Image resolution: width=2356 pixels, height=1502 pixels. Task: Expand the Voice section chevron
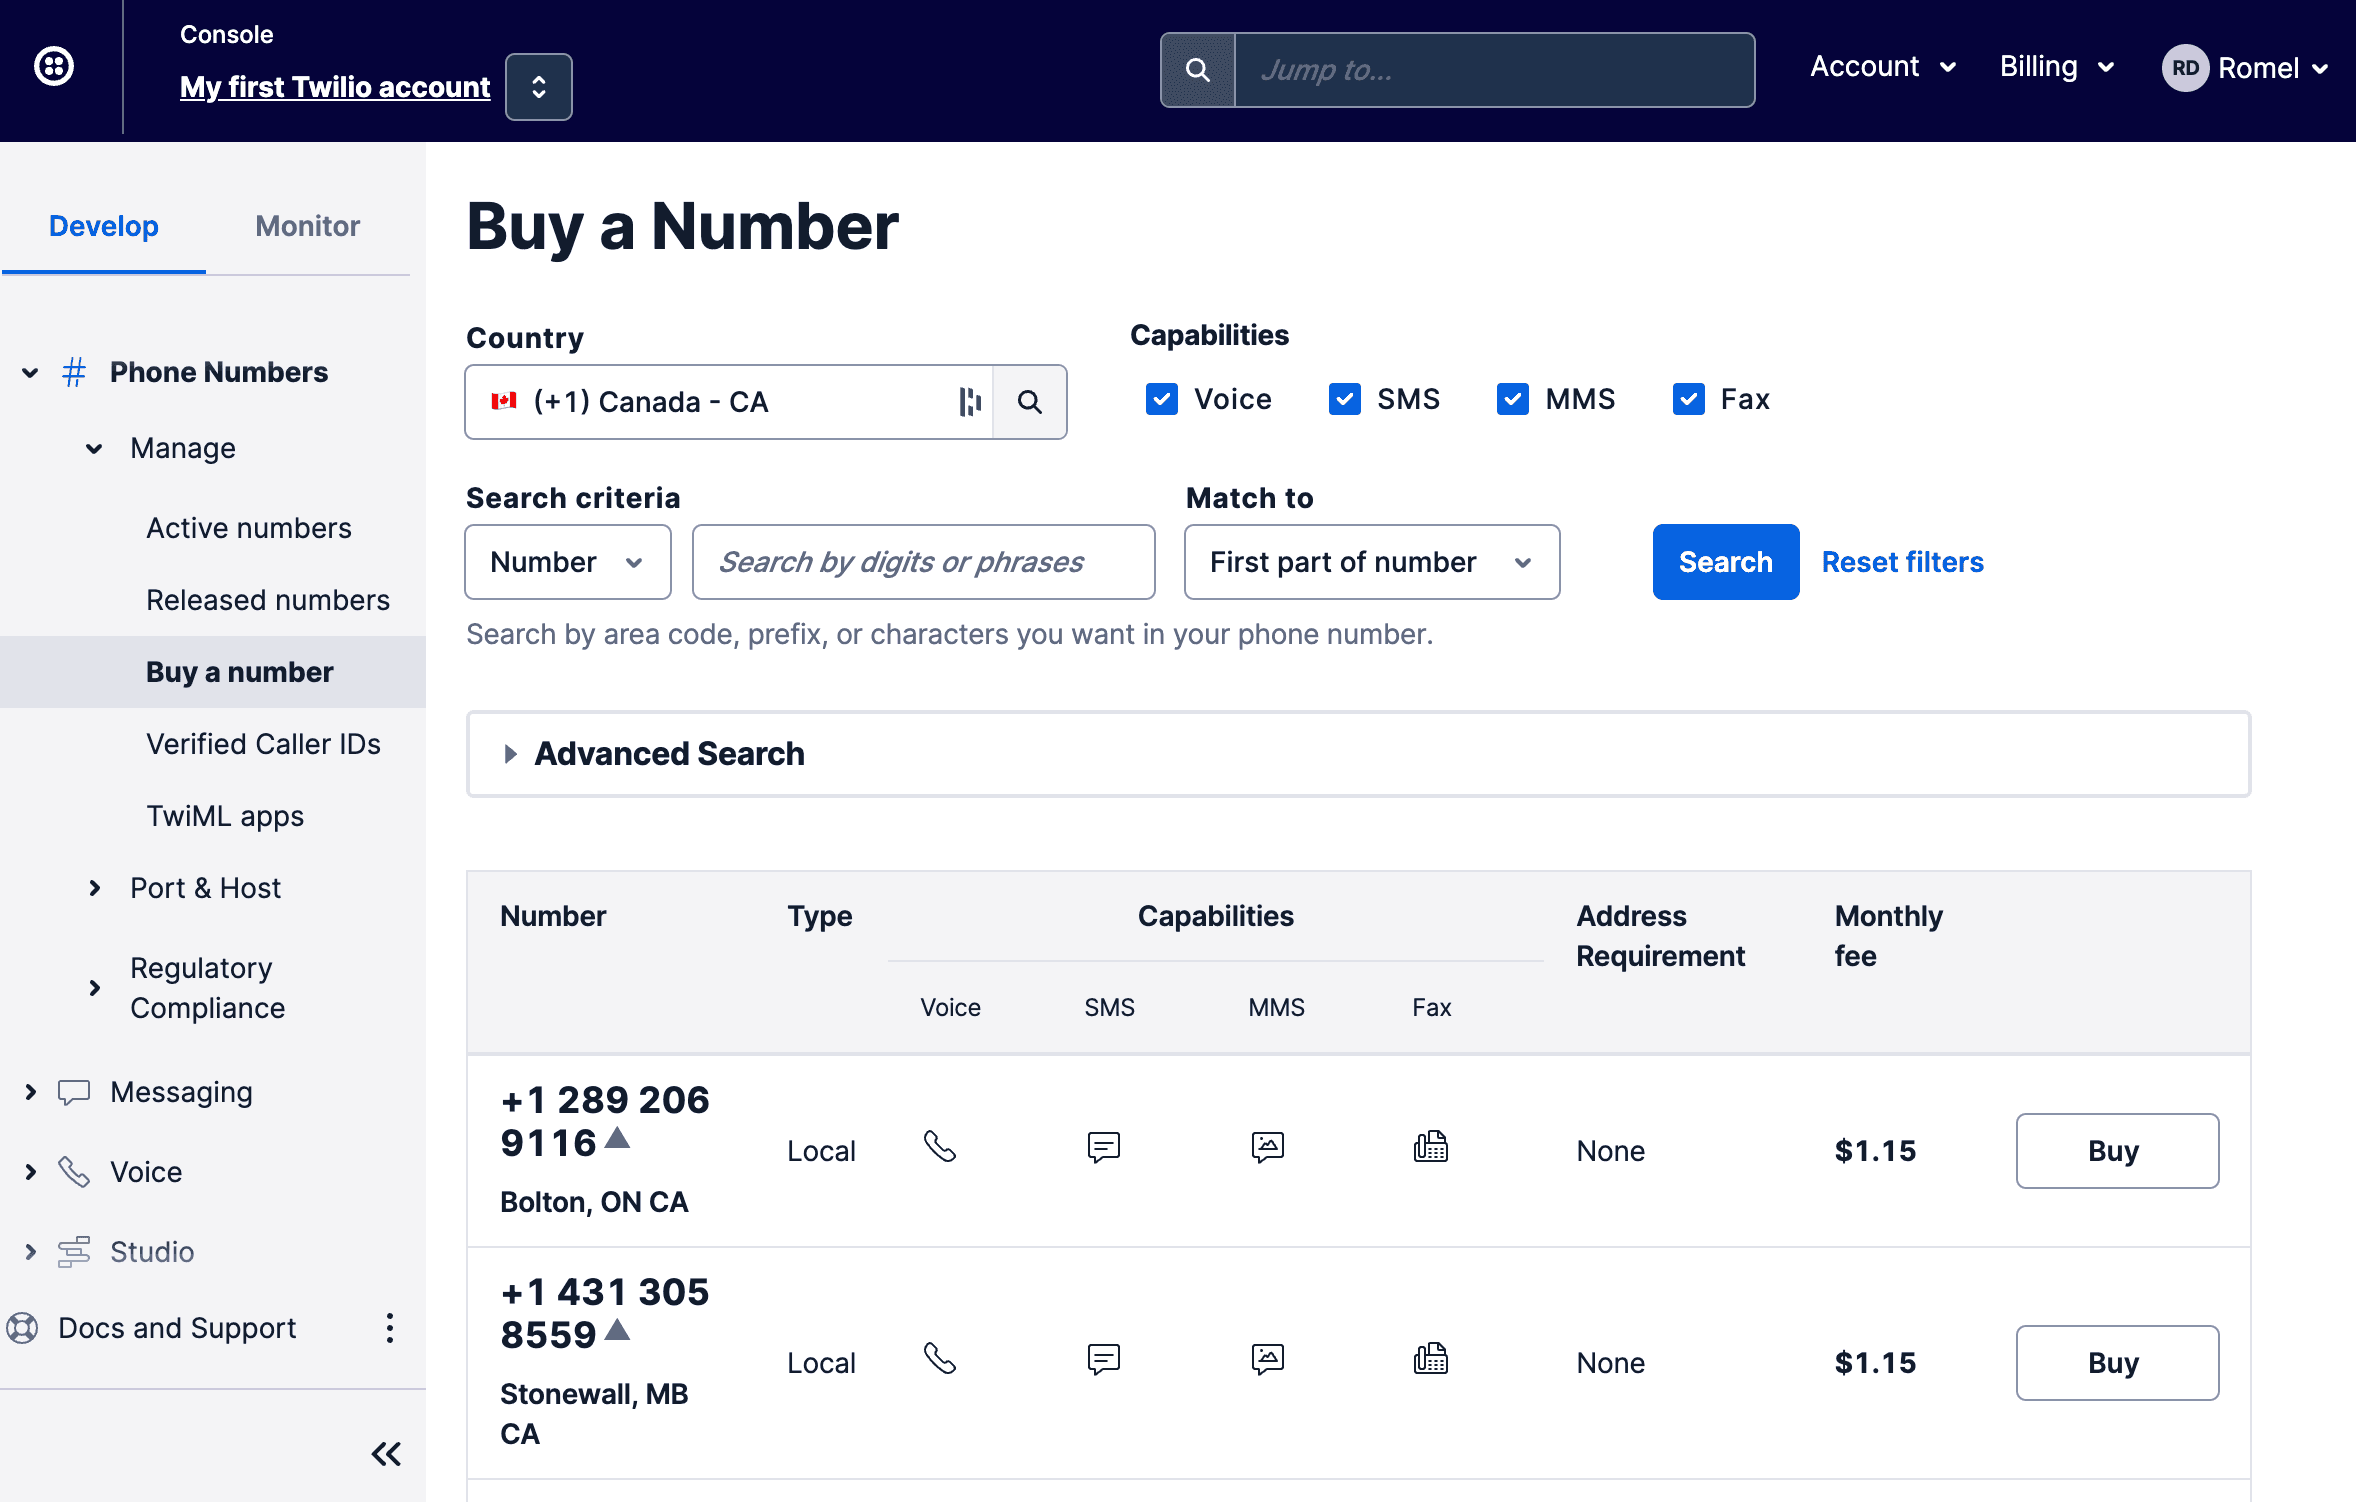pos(30,1172)
